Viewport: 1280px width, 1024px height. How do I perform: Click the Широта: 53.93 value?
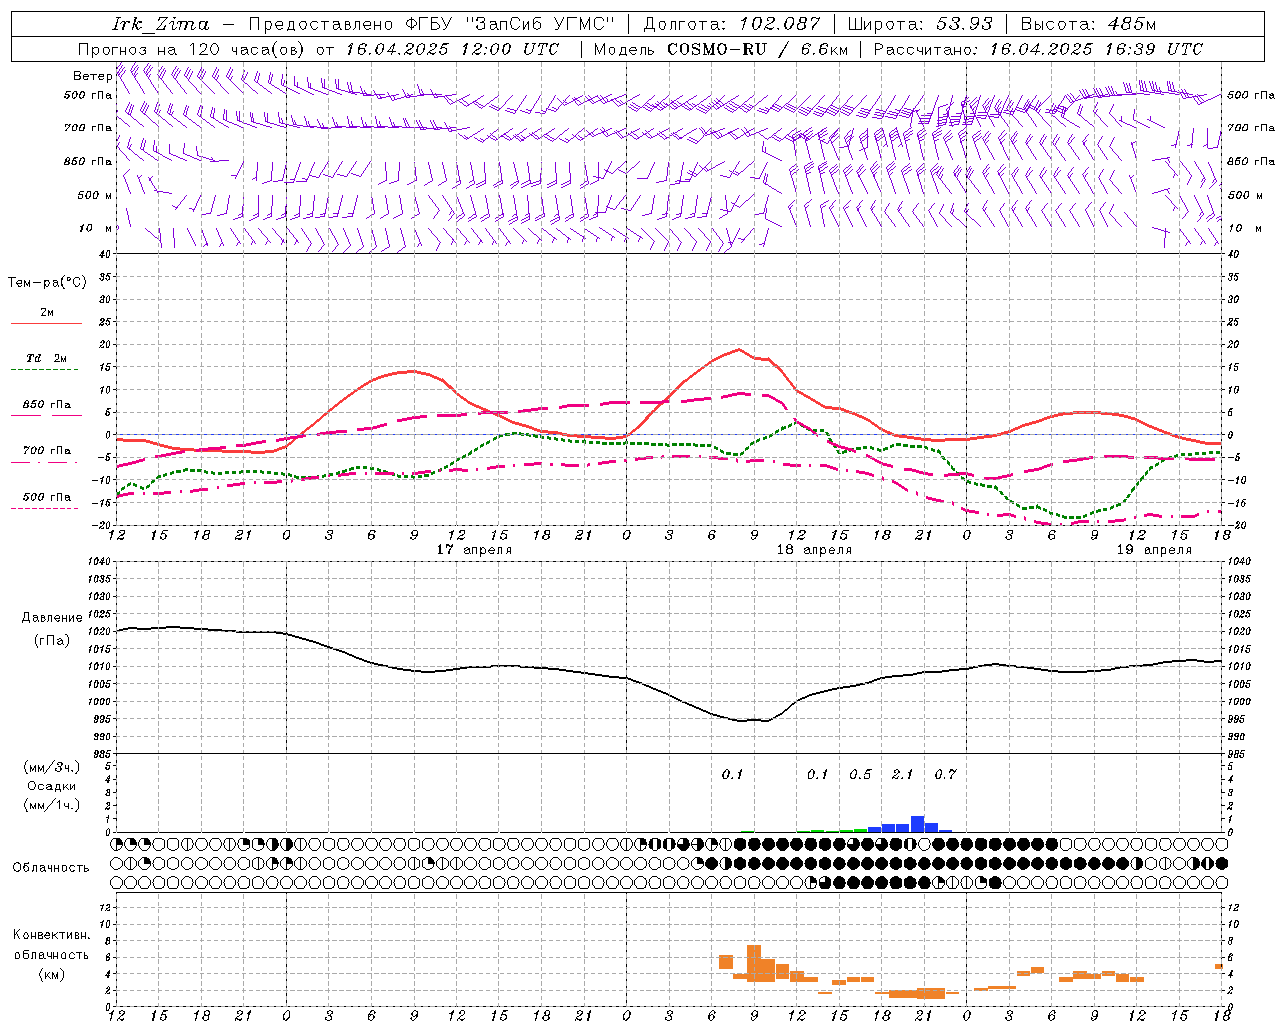(919, 23)
